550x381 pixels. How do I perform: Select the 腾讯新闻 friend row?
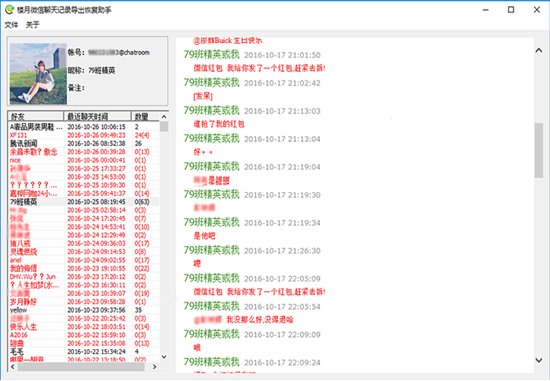(x=84, y=143)
